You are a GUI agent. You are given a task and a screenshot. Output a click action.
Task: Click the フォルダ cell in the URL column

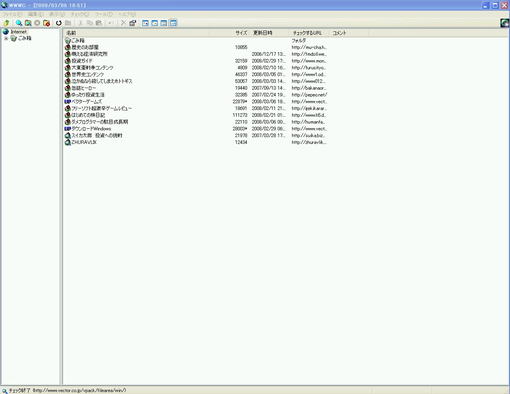coord(299,40)
